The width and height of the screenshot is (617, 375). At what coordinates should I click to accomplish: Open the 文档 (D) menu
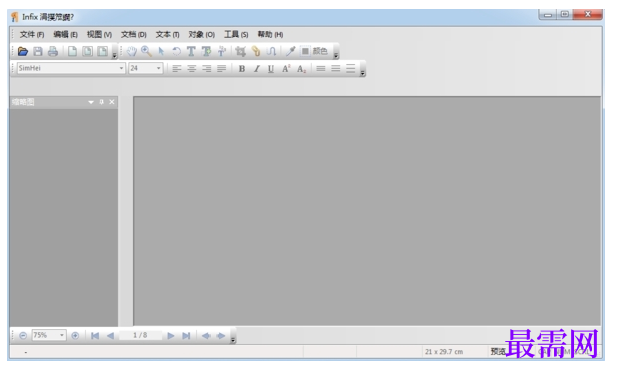tap(133, 35)
